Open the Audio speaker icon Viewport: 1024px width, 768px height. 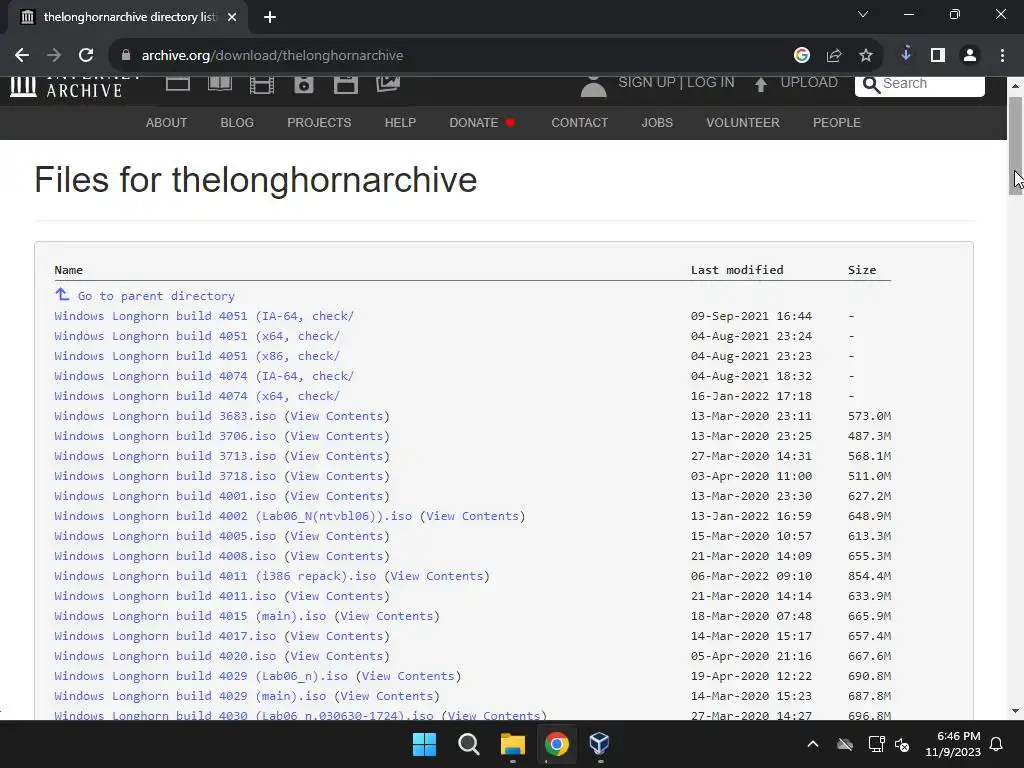click(304, 85)
